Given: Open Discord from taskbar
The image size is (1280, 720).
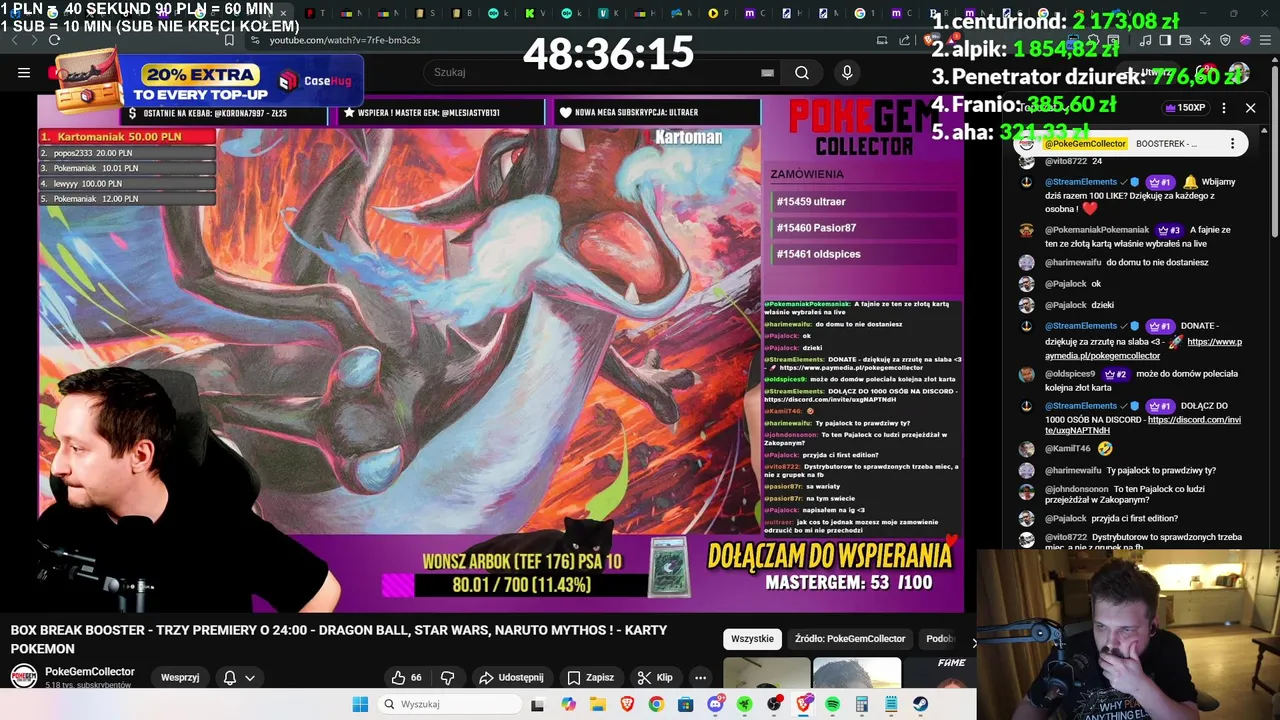Looking at the screenshot, I should (x=715, y=704).
